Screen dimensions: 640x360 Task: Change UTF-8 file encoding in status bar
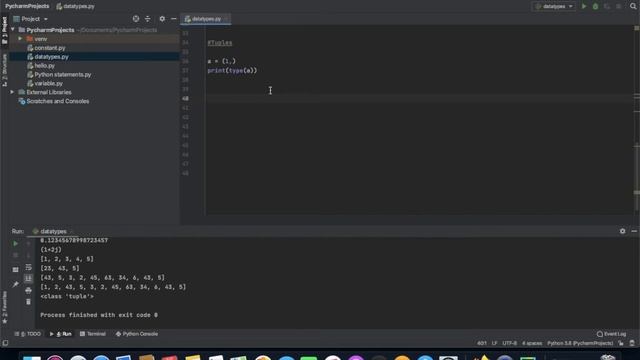[509, 343]
